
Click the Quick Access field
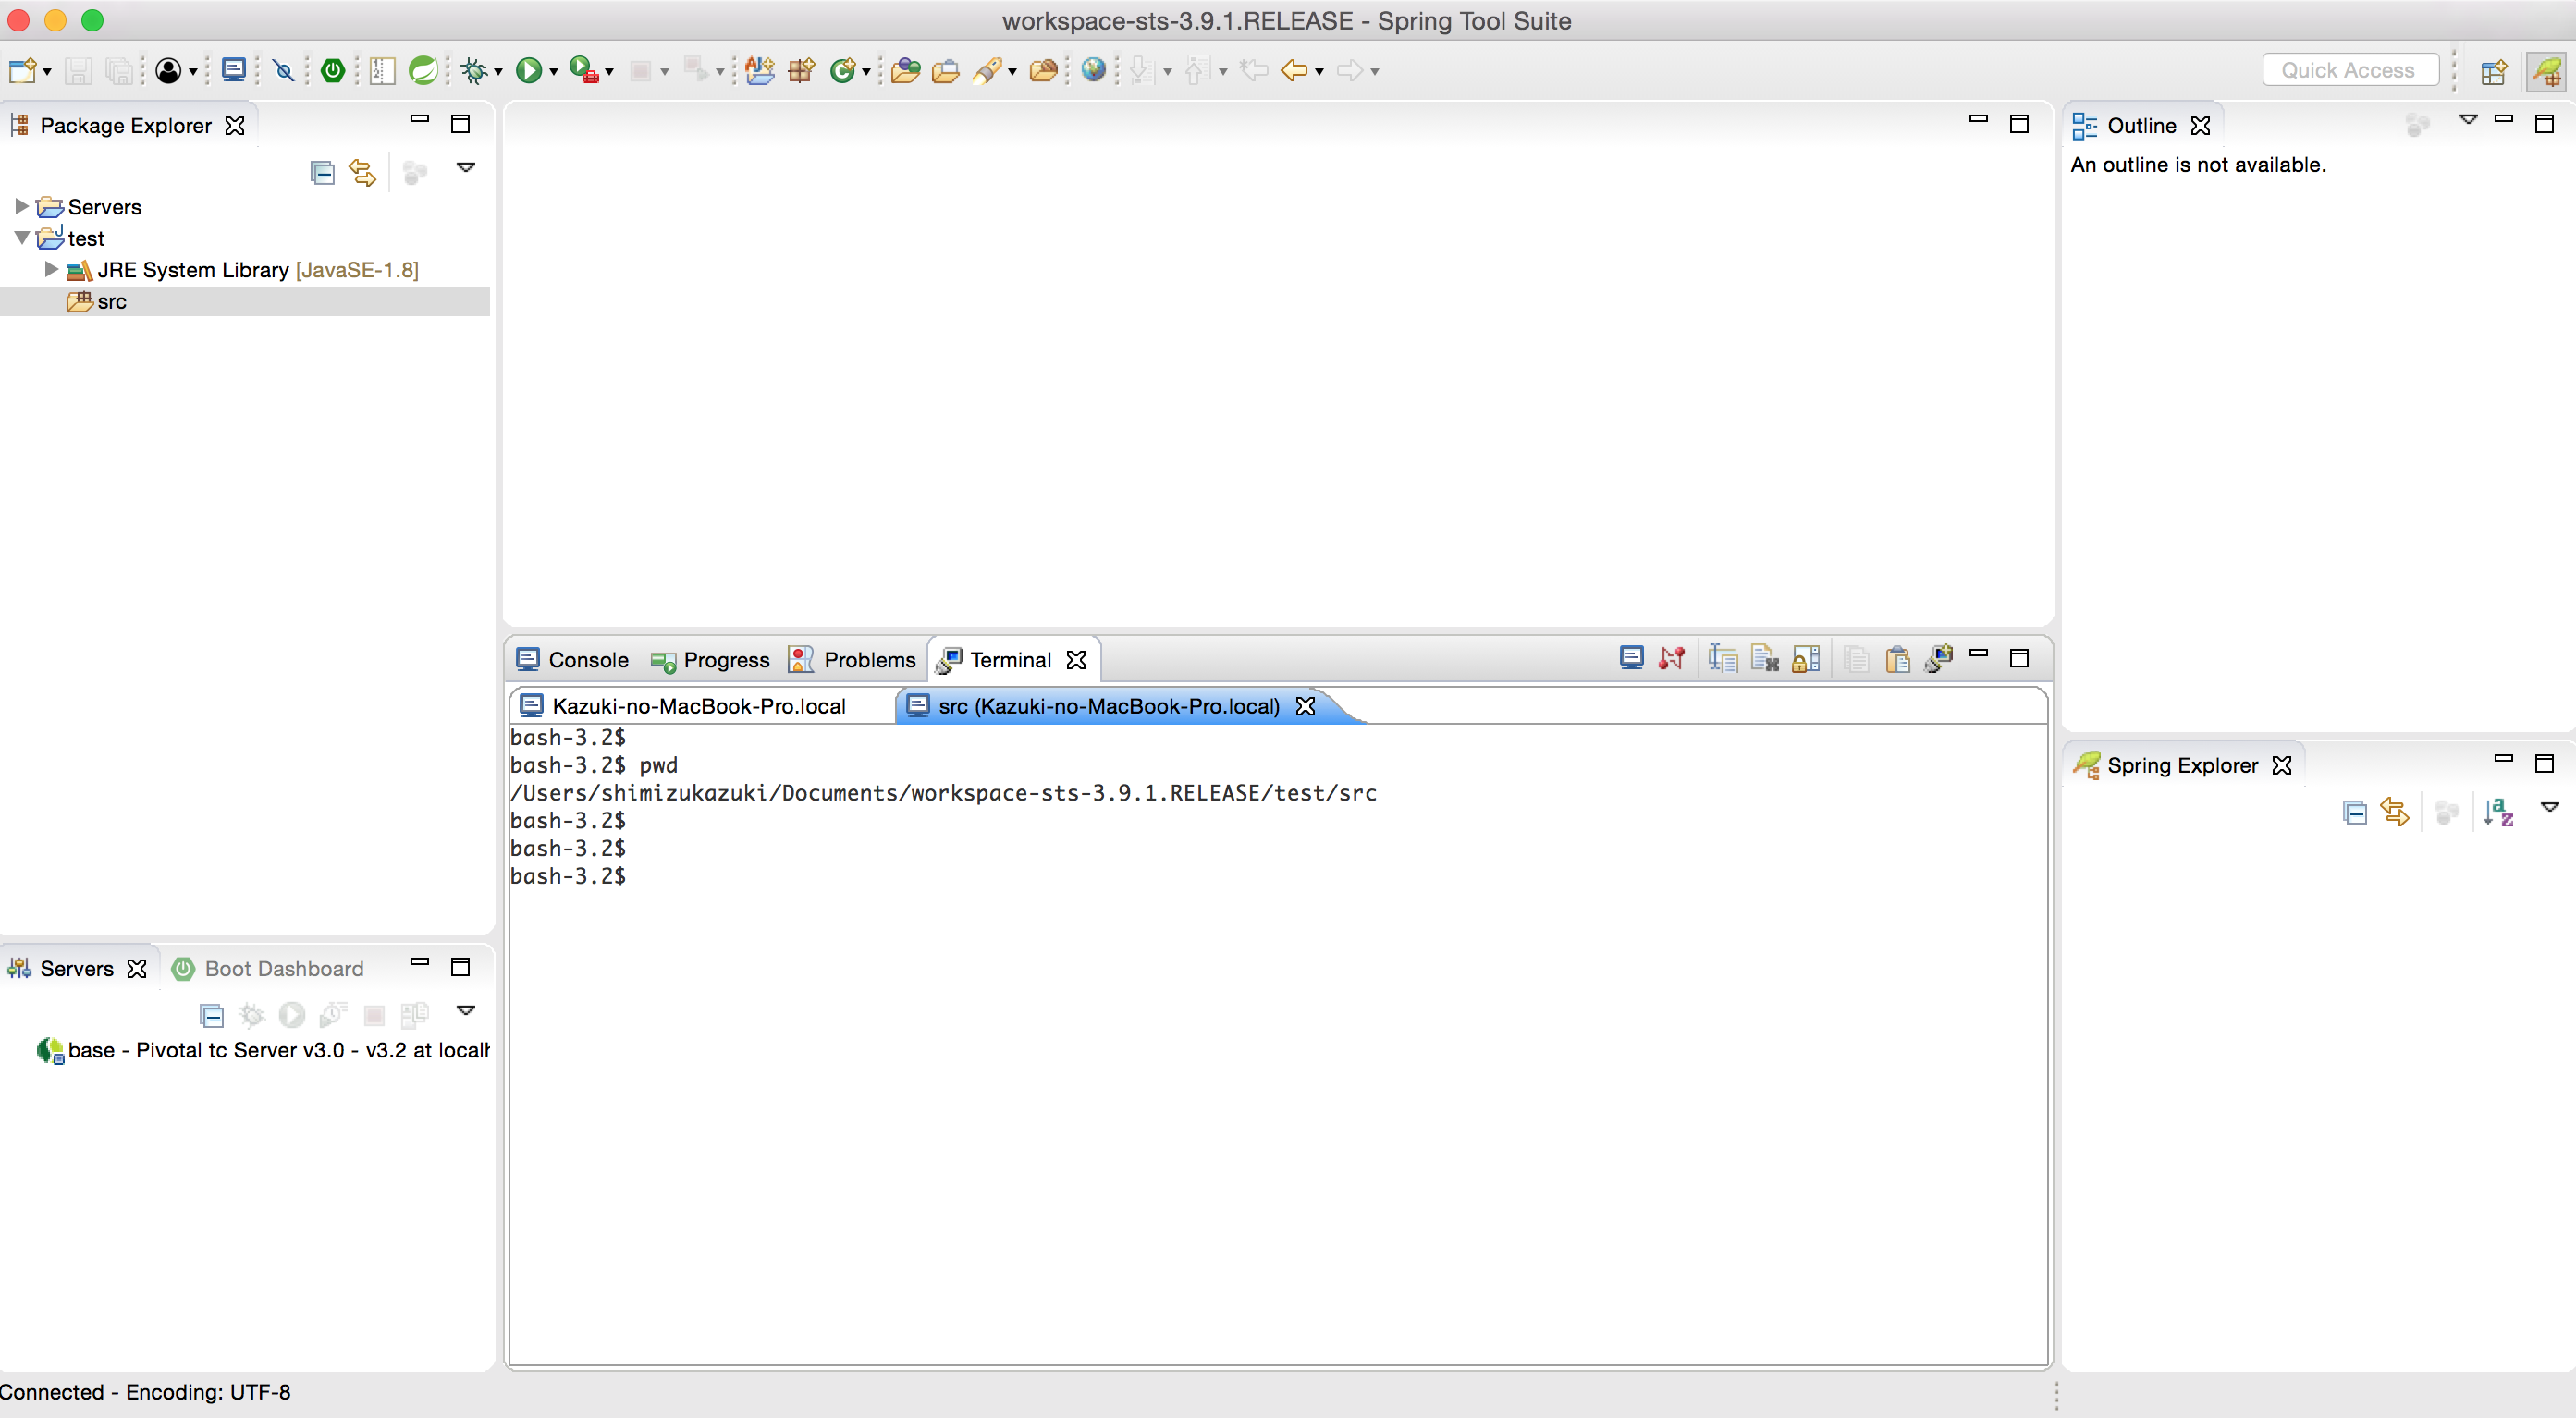2350,69
